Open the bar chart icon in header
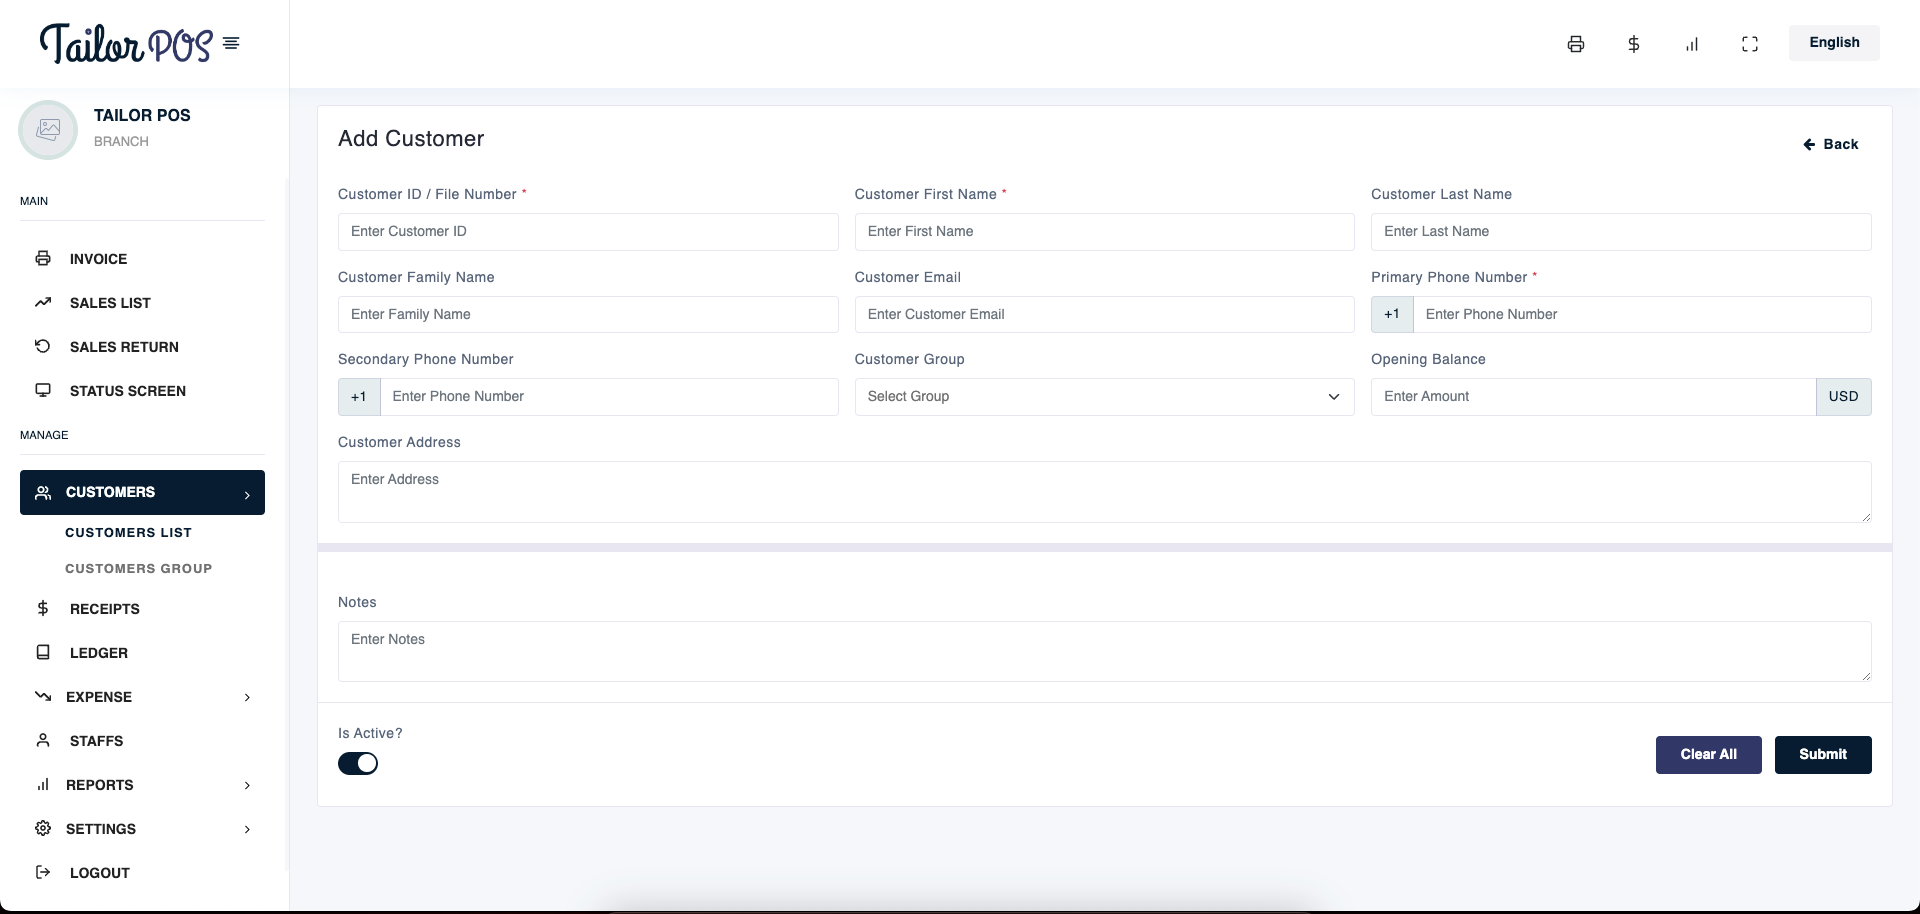The height and width of the screenshot is (914, 1920). tap(1692, 44)
